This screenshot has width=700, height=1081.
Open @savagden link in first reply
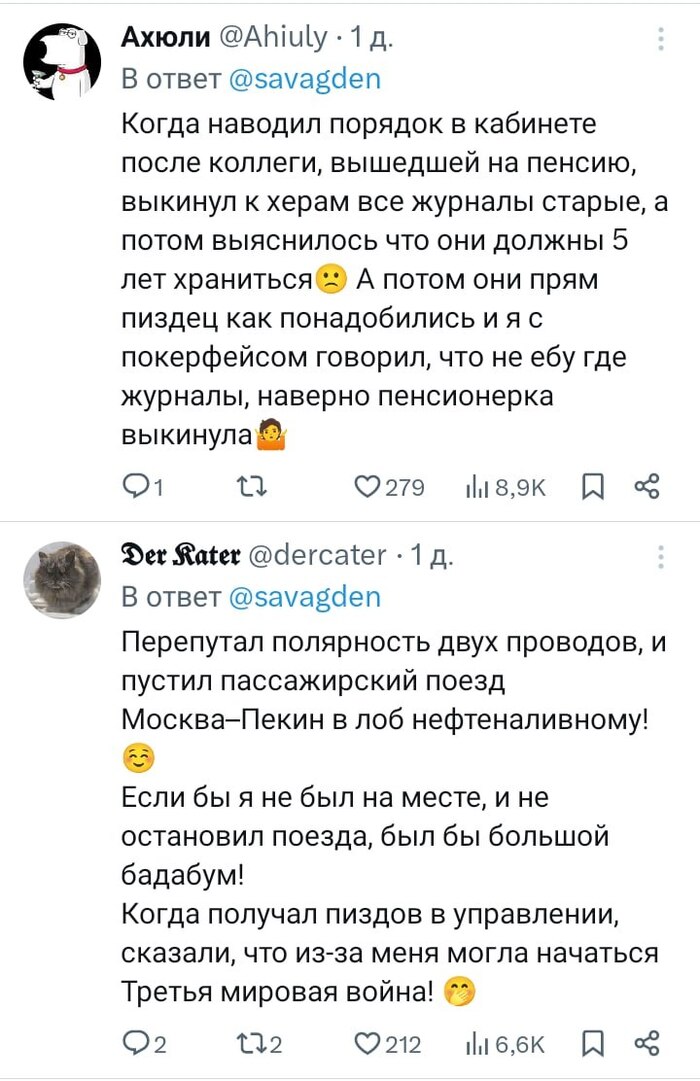click(x=305, y=79)
